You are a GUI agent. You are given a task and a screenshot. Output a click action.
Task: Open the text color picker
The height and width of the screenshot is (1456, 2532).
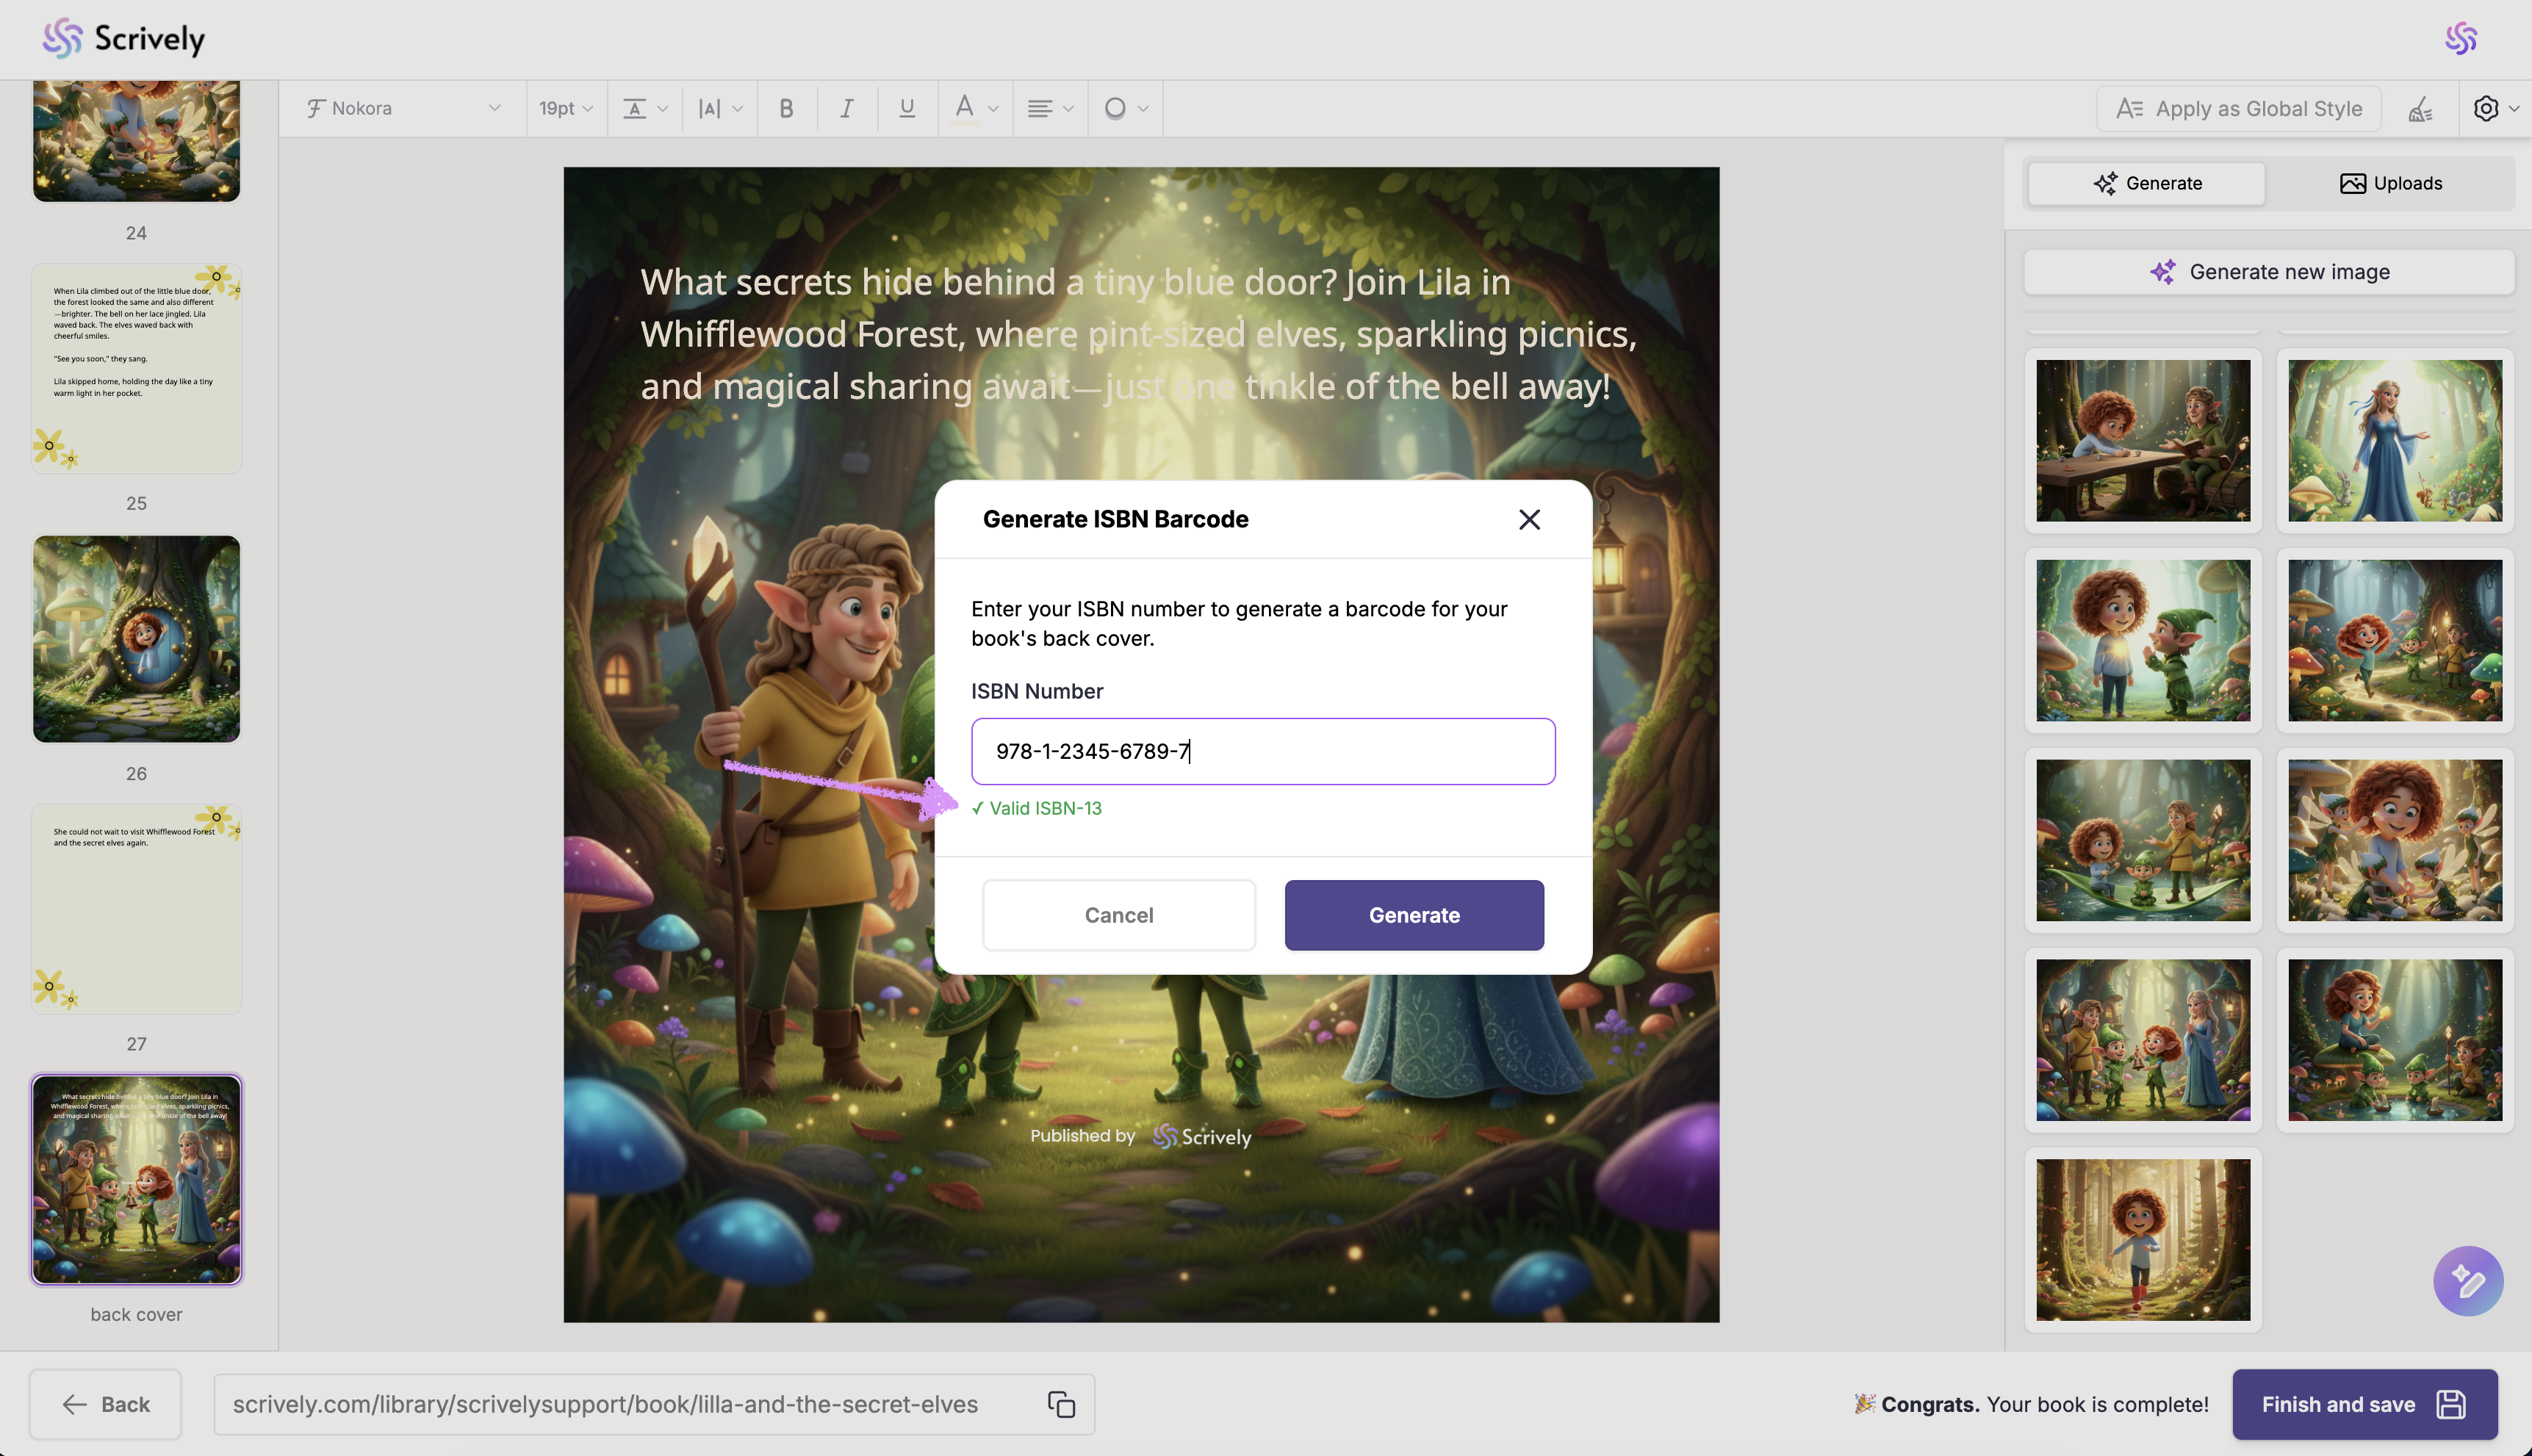pyautogui.click(x=975, y=108)
